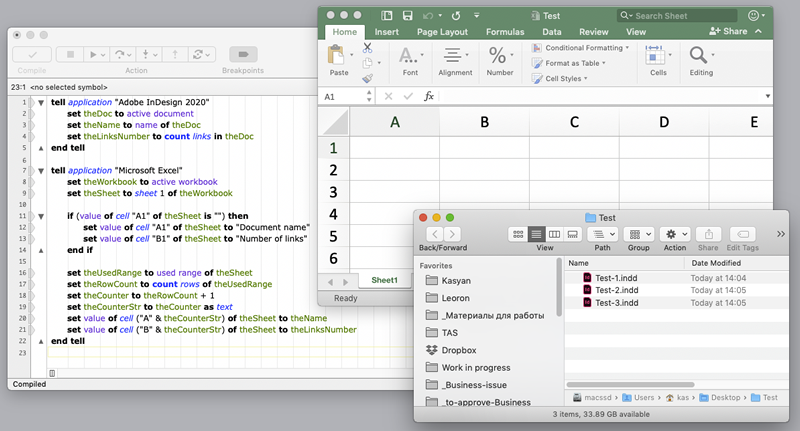Open the Formulas tab
The image size is (800, 431).
point(505,32)
